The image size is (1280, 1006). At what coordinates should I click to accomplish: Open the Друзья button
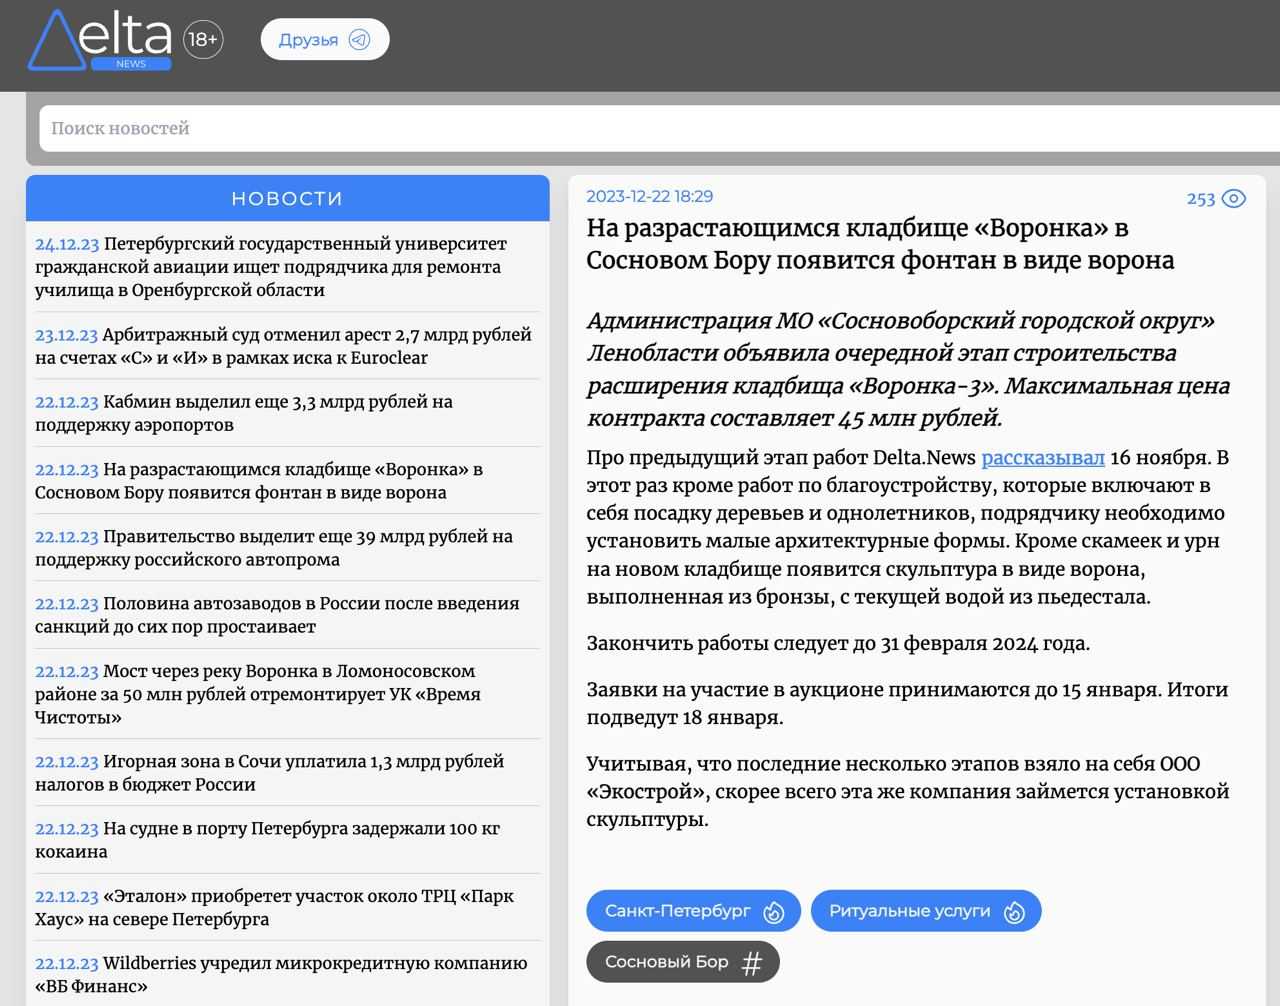(324, 40)
